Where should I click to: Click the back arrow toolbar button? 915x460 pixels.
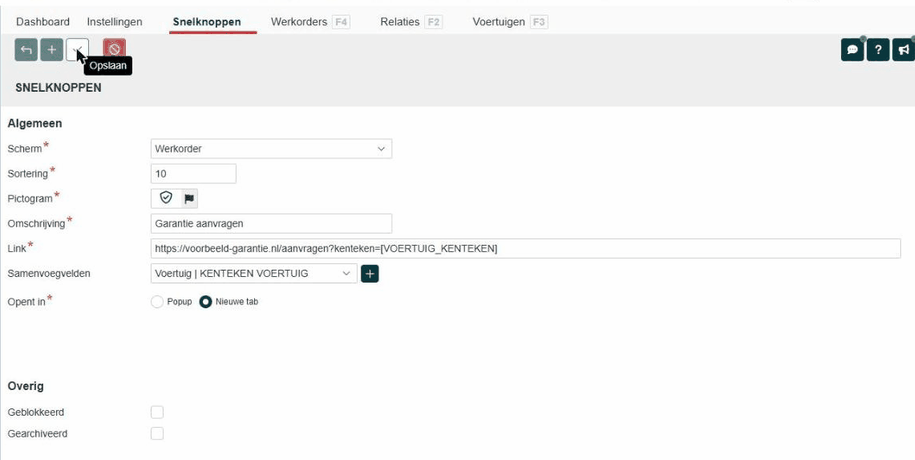(26, 50)
